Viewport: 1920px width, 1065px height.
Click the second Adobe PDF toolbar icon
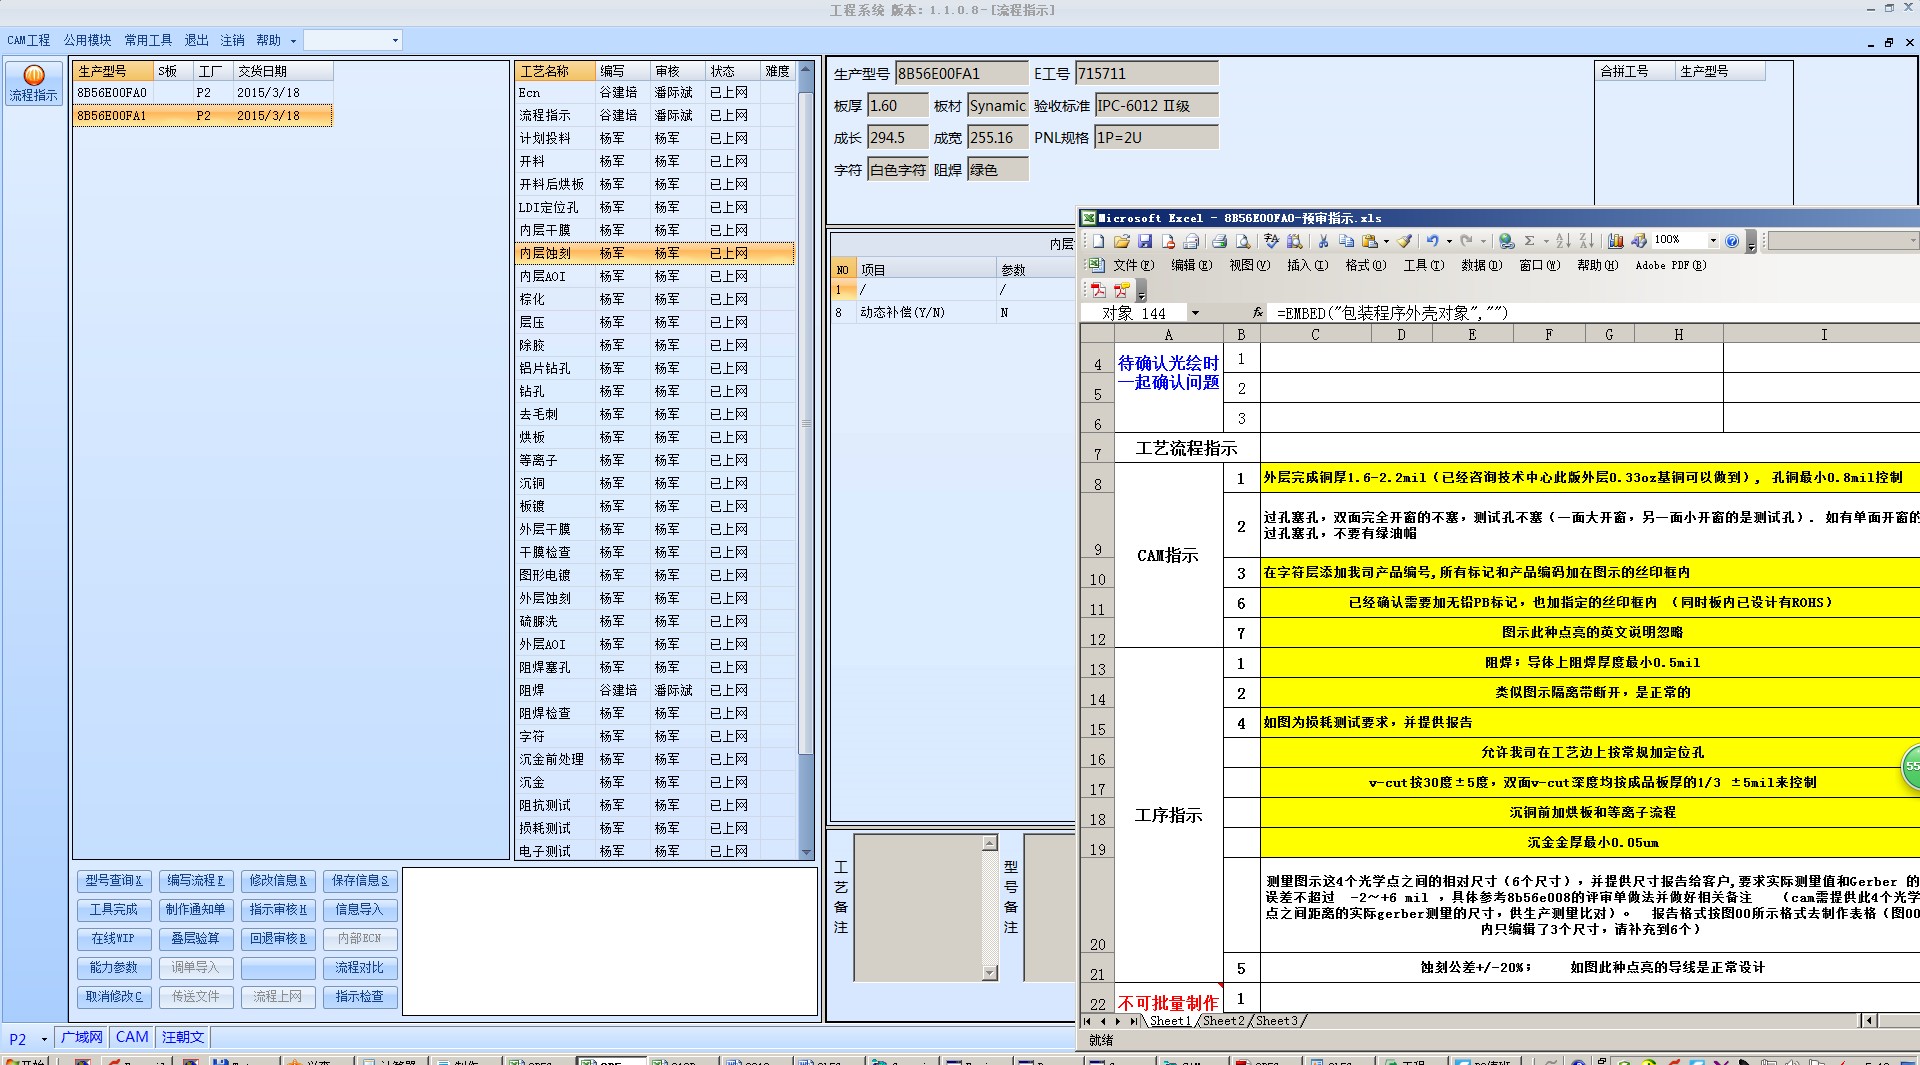click(x=1121, y=290)
